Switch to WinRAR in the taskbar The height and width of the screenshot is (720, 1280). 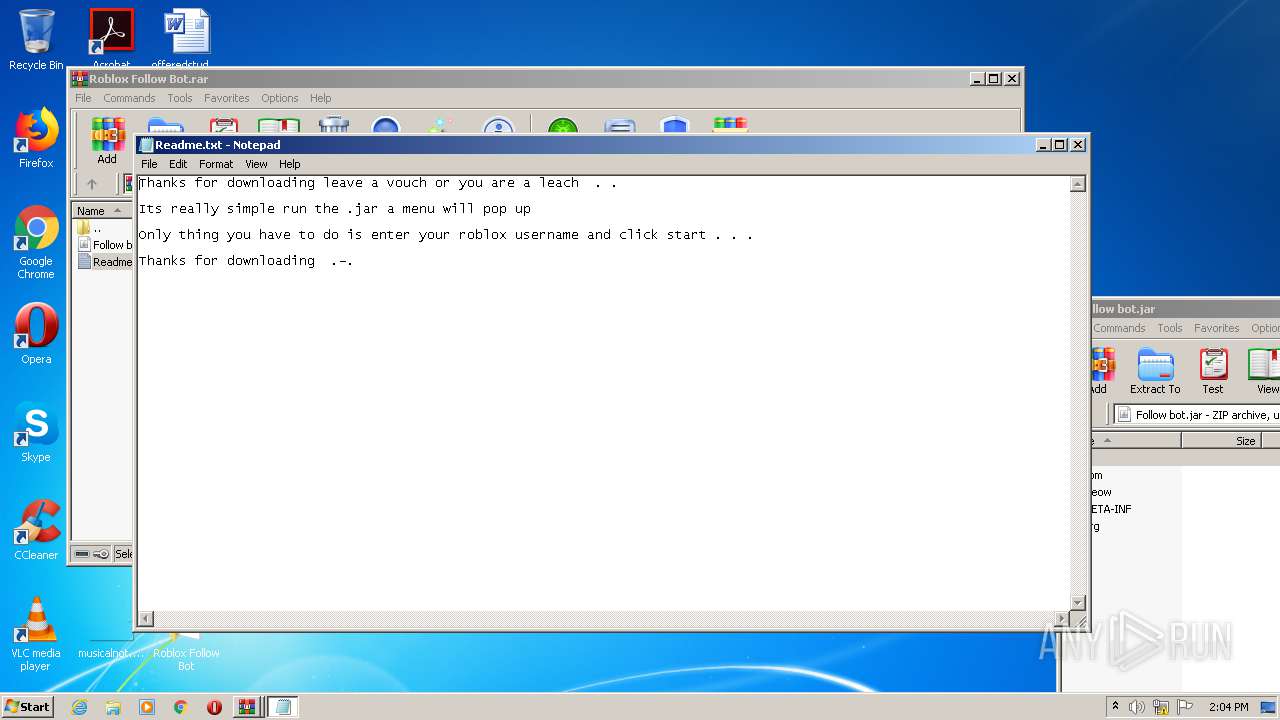(x=247, y=707)
